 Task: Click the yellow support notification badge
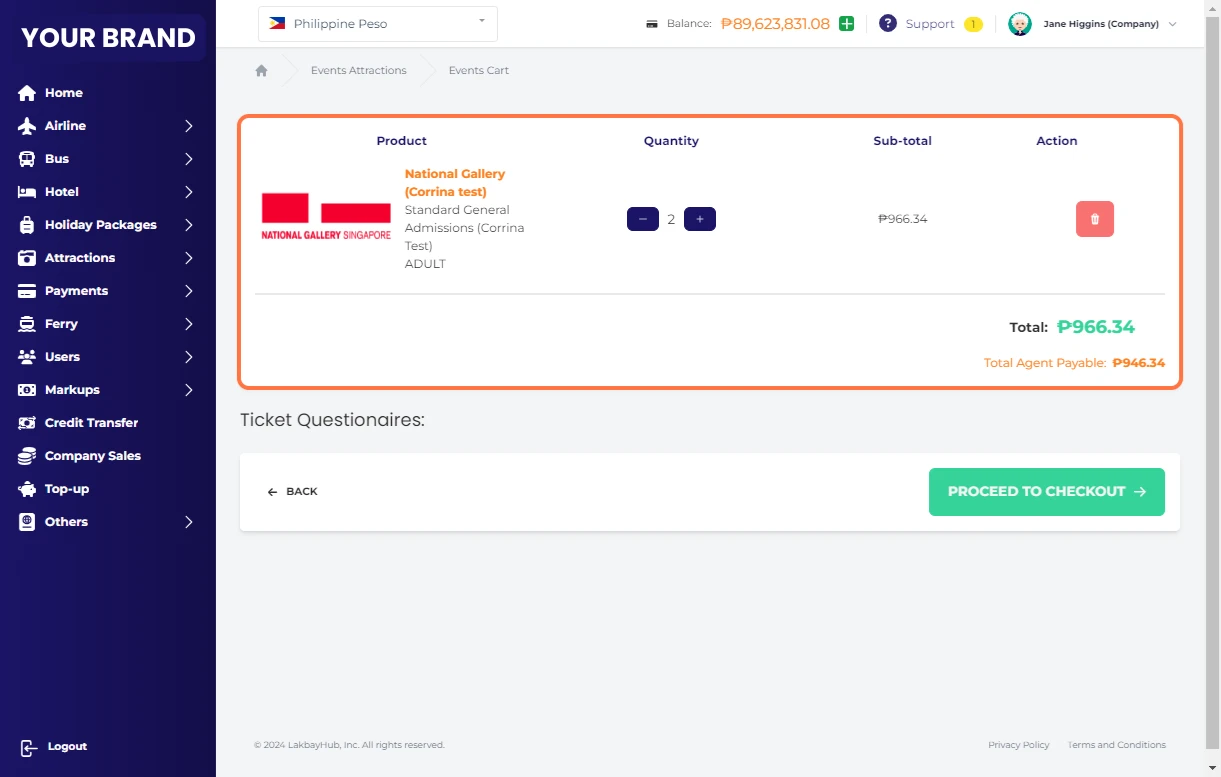(972, 24)
